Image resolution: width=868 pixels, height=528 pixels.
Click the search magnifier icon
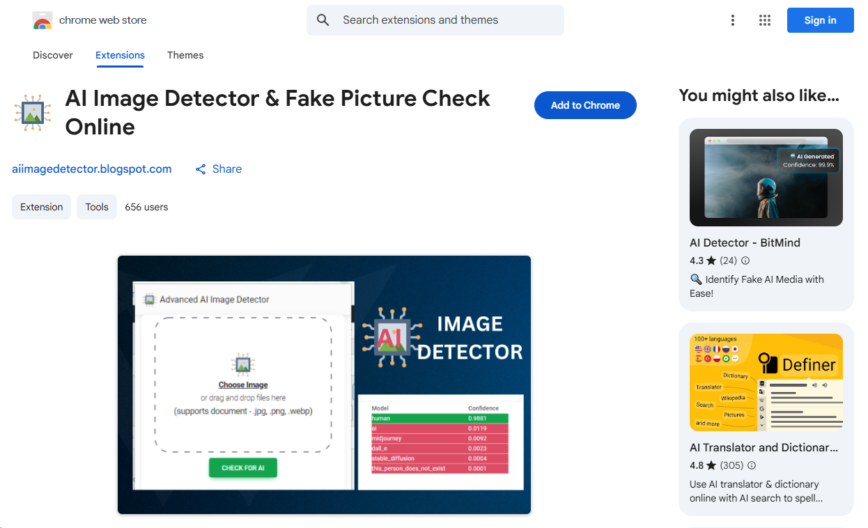tap(323, 20)
